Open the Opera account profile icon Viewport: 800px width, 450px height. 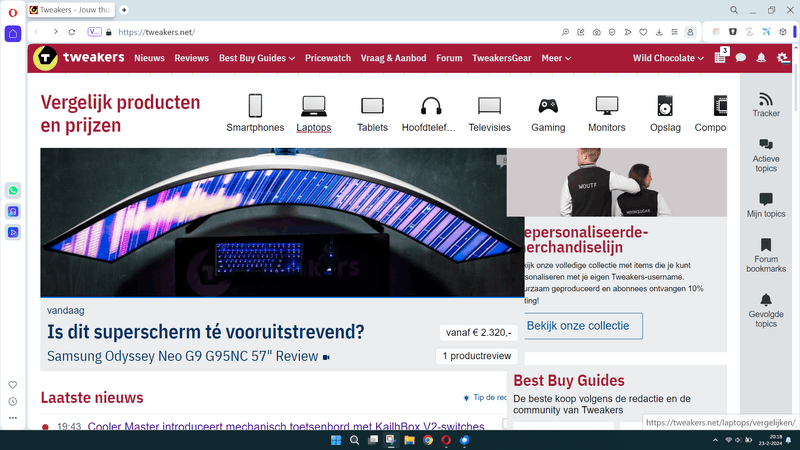coord(690,32)
